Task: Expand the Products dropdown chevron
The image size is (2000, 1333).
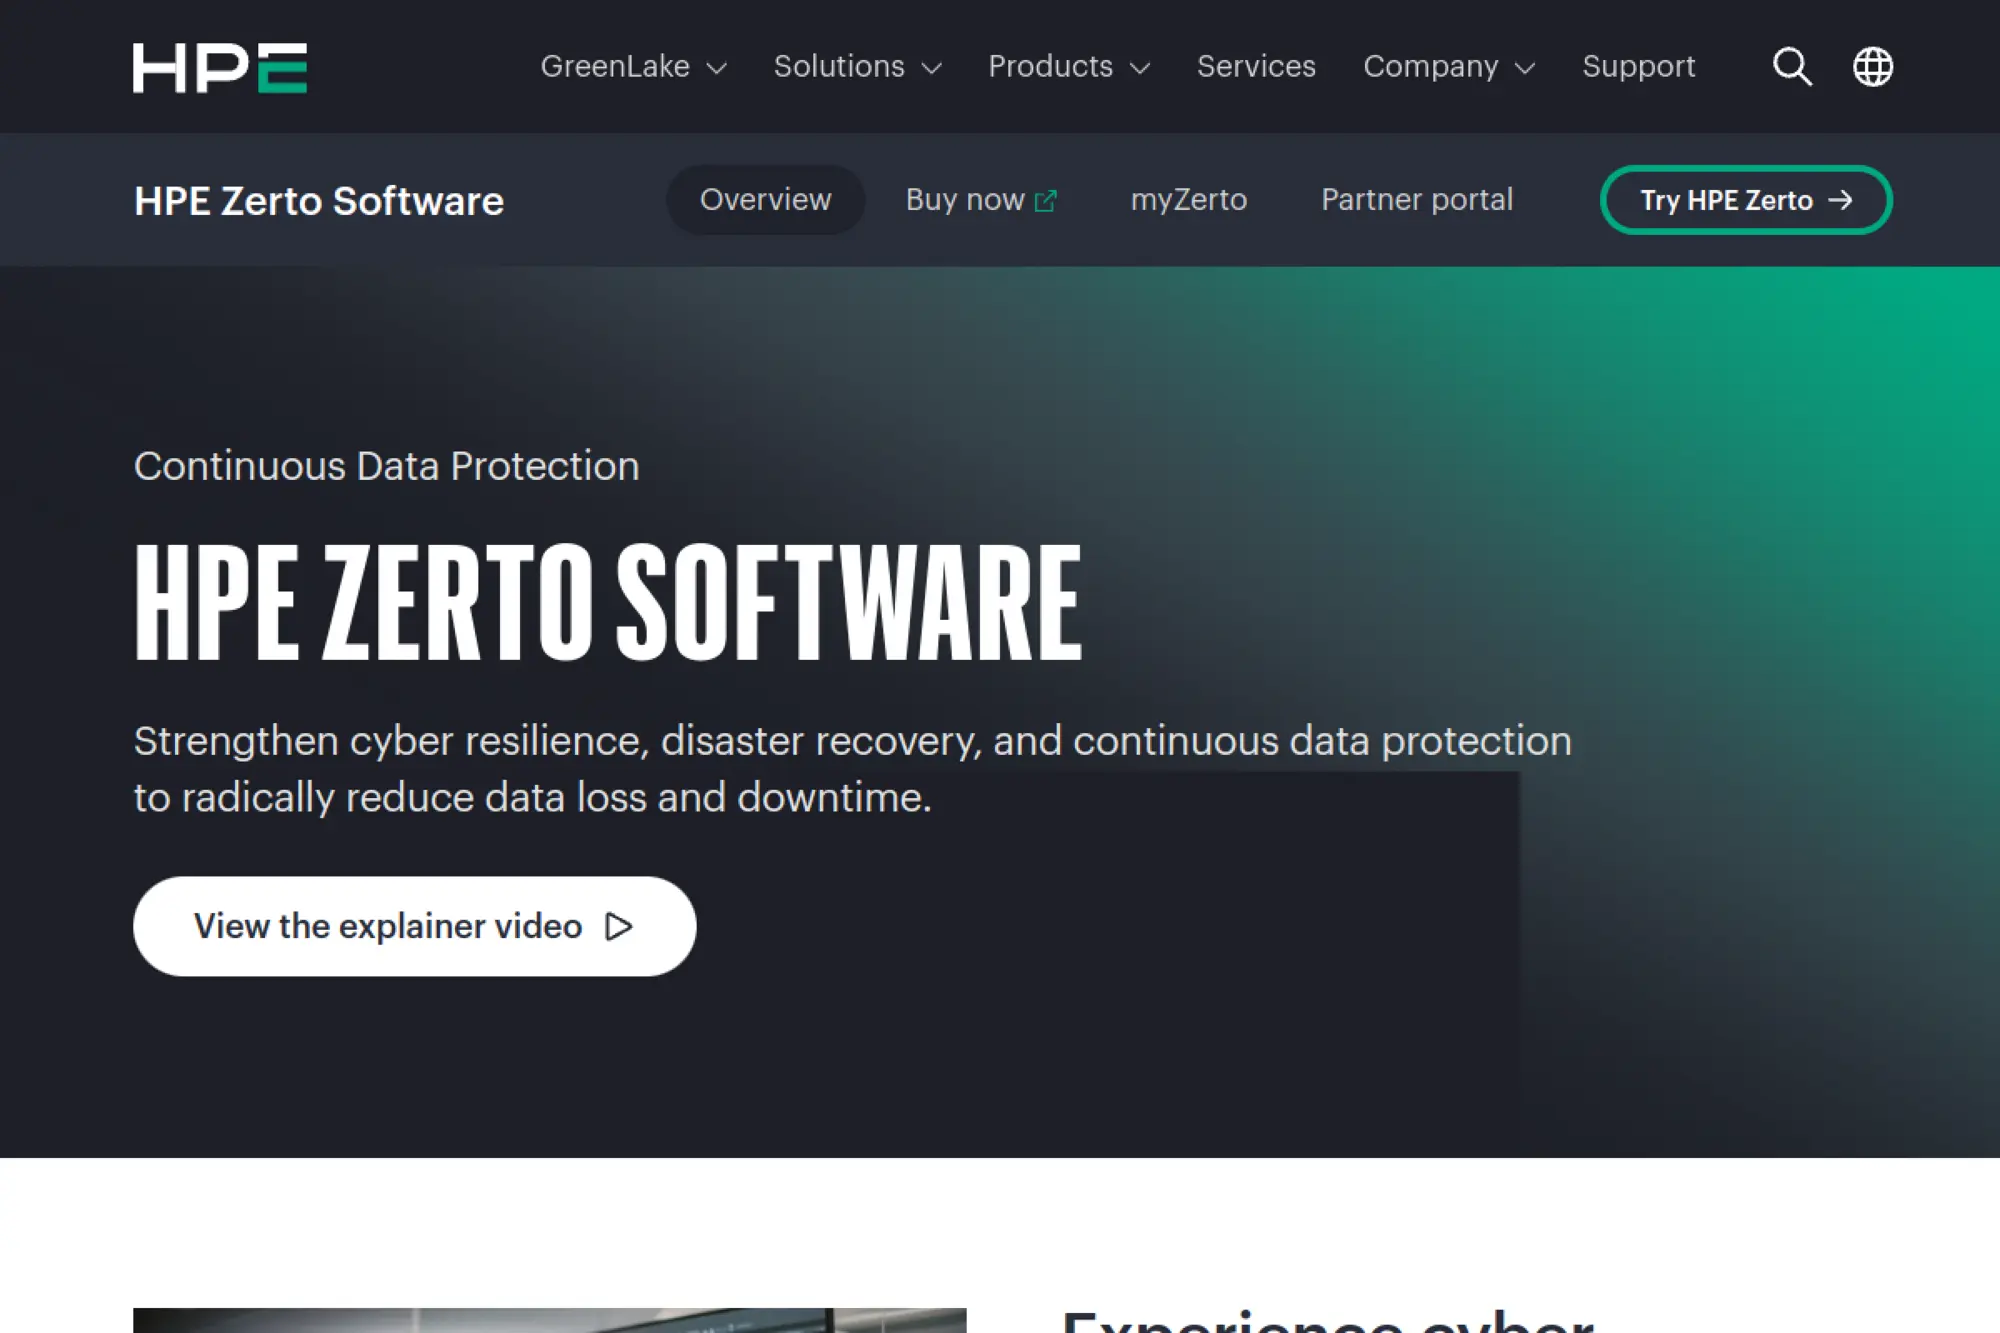Action: [x=1139, y=68]
